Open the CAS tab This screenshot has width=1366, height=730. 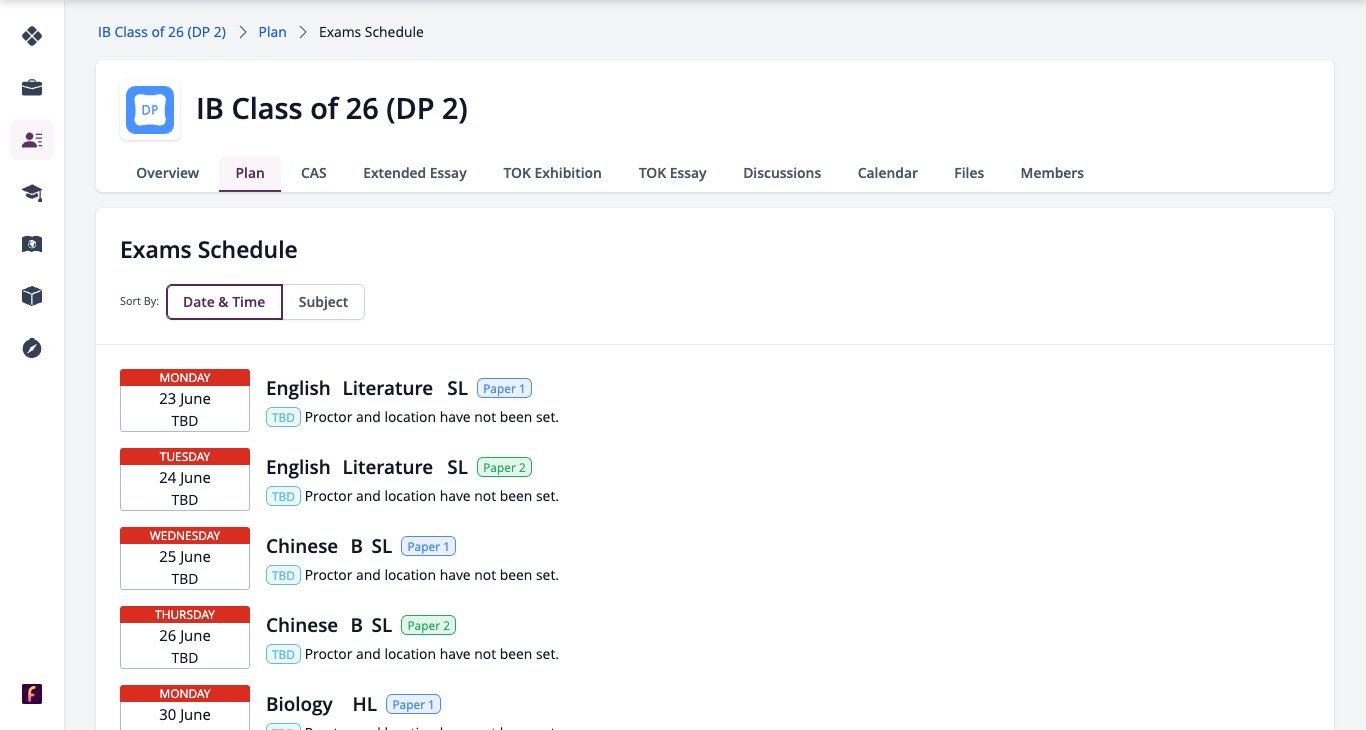(x=314, y=173)
